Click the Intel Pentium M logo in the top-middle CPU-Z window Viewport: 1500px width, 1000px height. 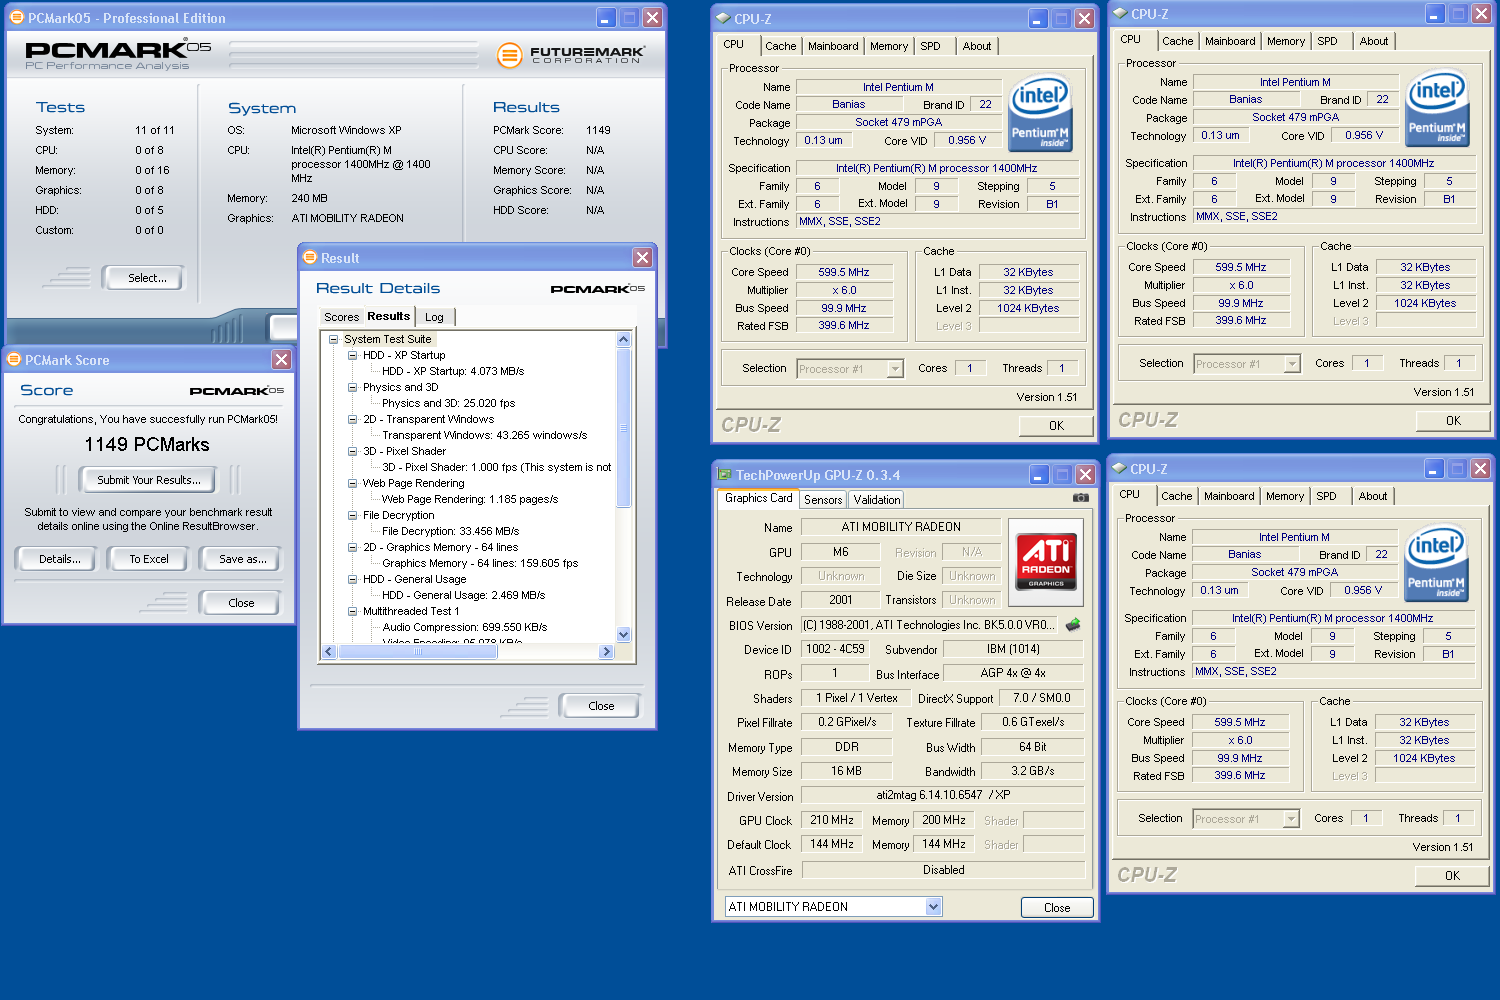[x=1040, y=113]
